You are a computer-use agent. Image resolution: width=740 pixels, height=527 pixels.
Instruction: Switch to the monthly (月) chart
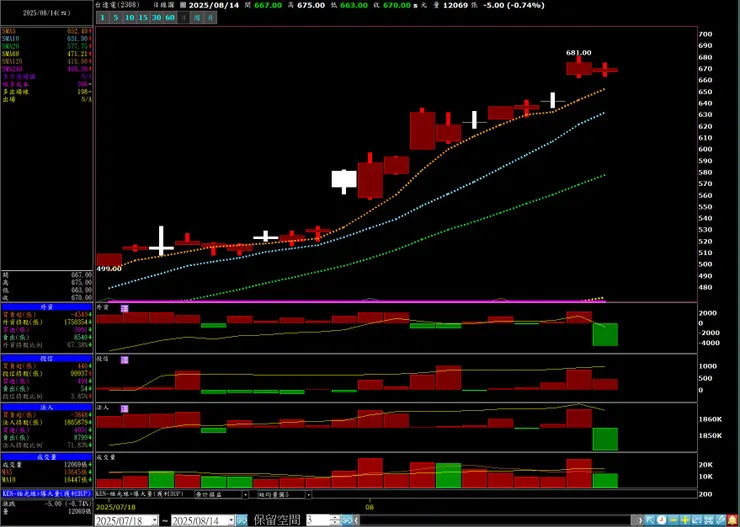pyautogui.click(x=210, y=18)
